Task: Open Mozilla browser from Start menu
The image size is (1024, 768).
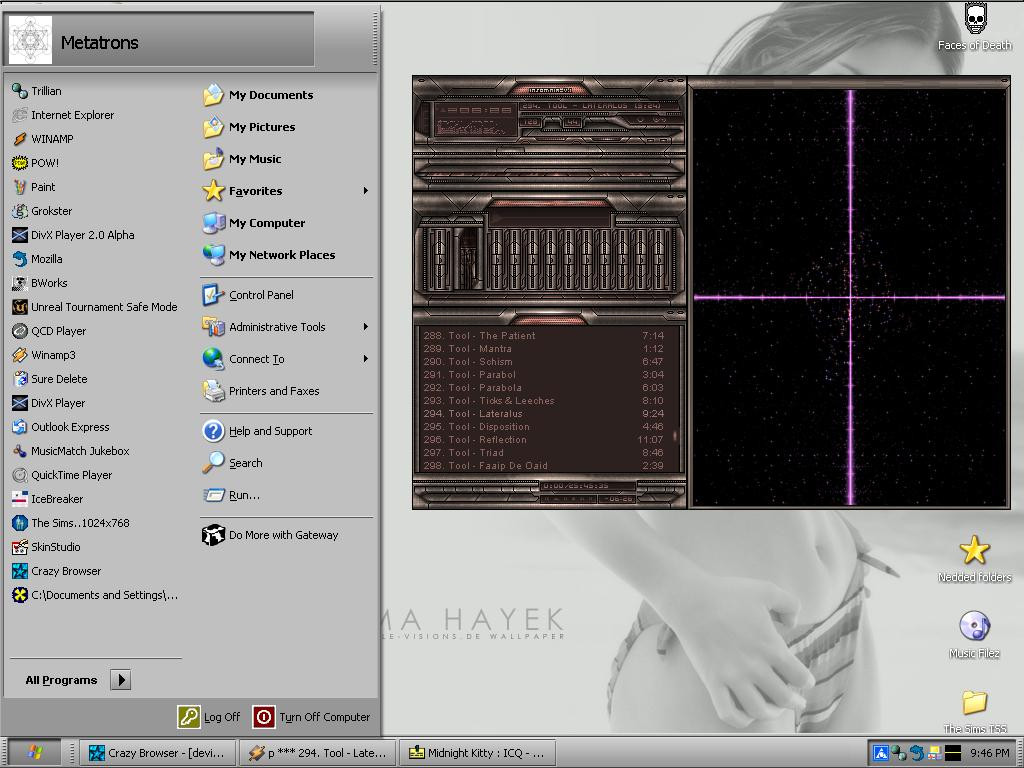Action: point(37,259)
